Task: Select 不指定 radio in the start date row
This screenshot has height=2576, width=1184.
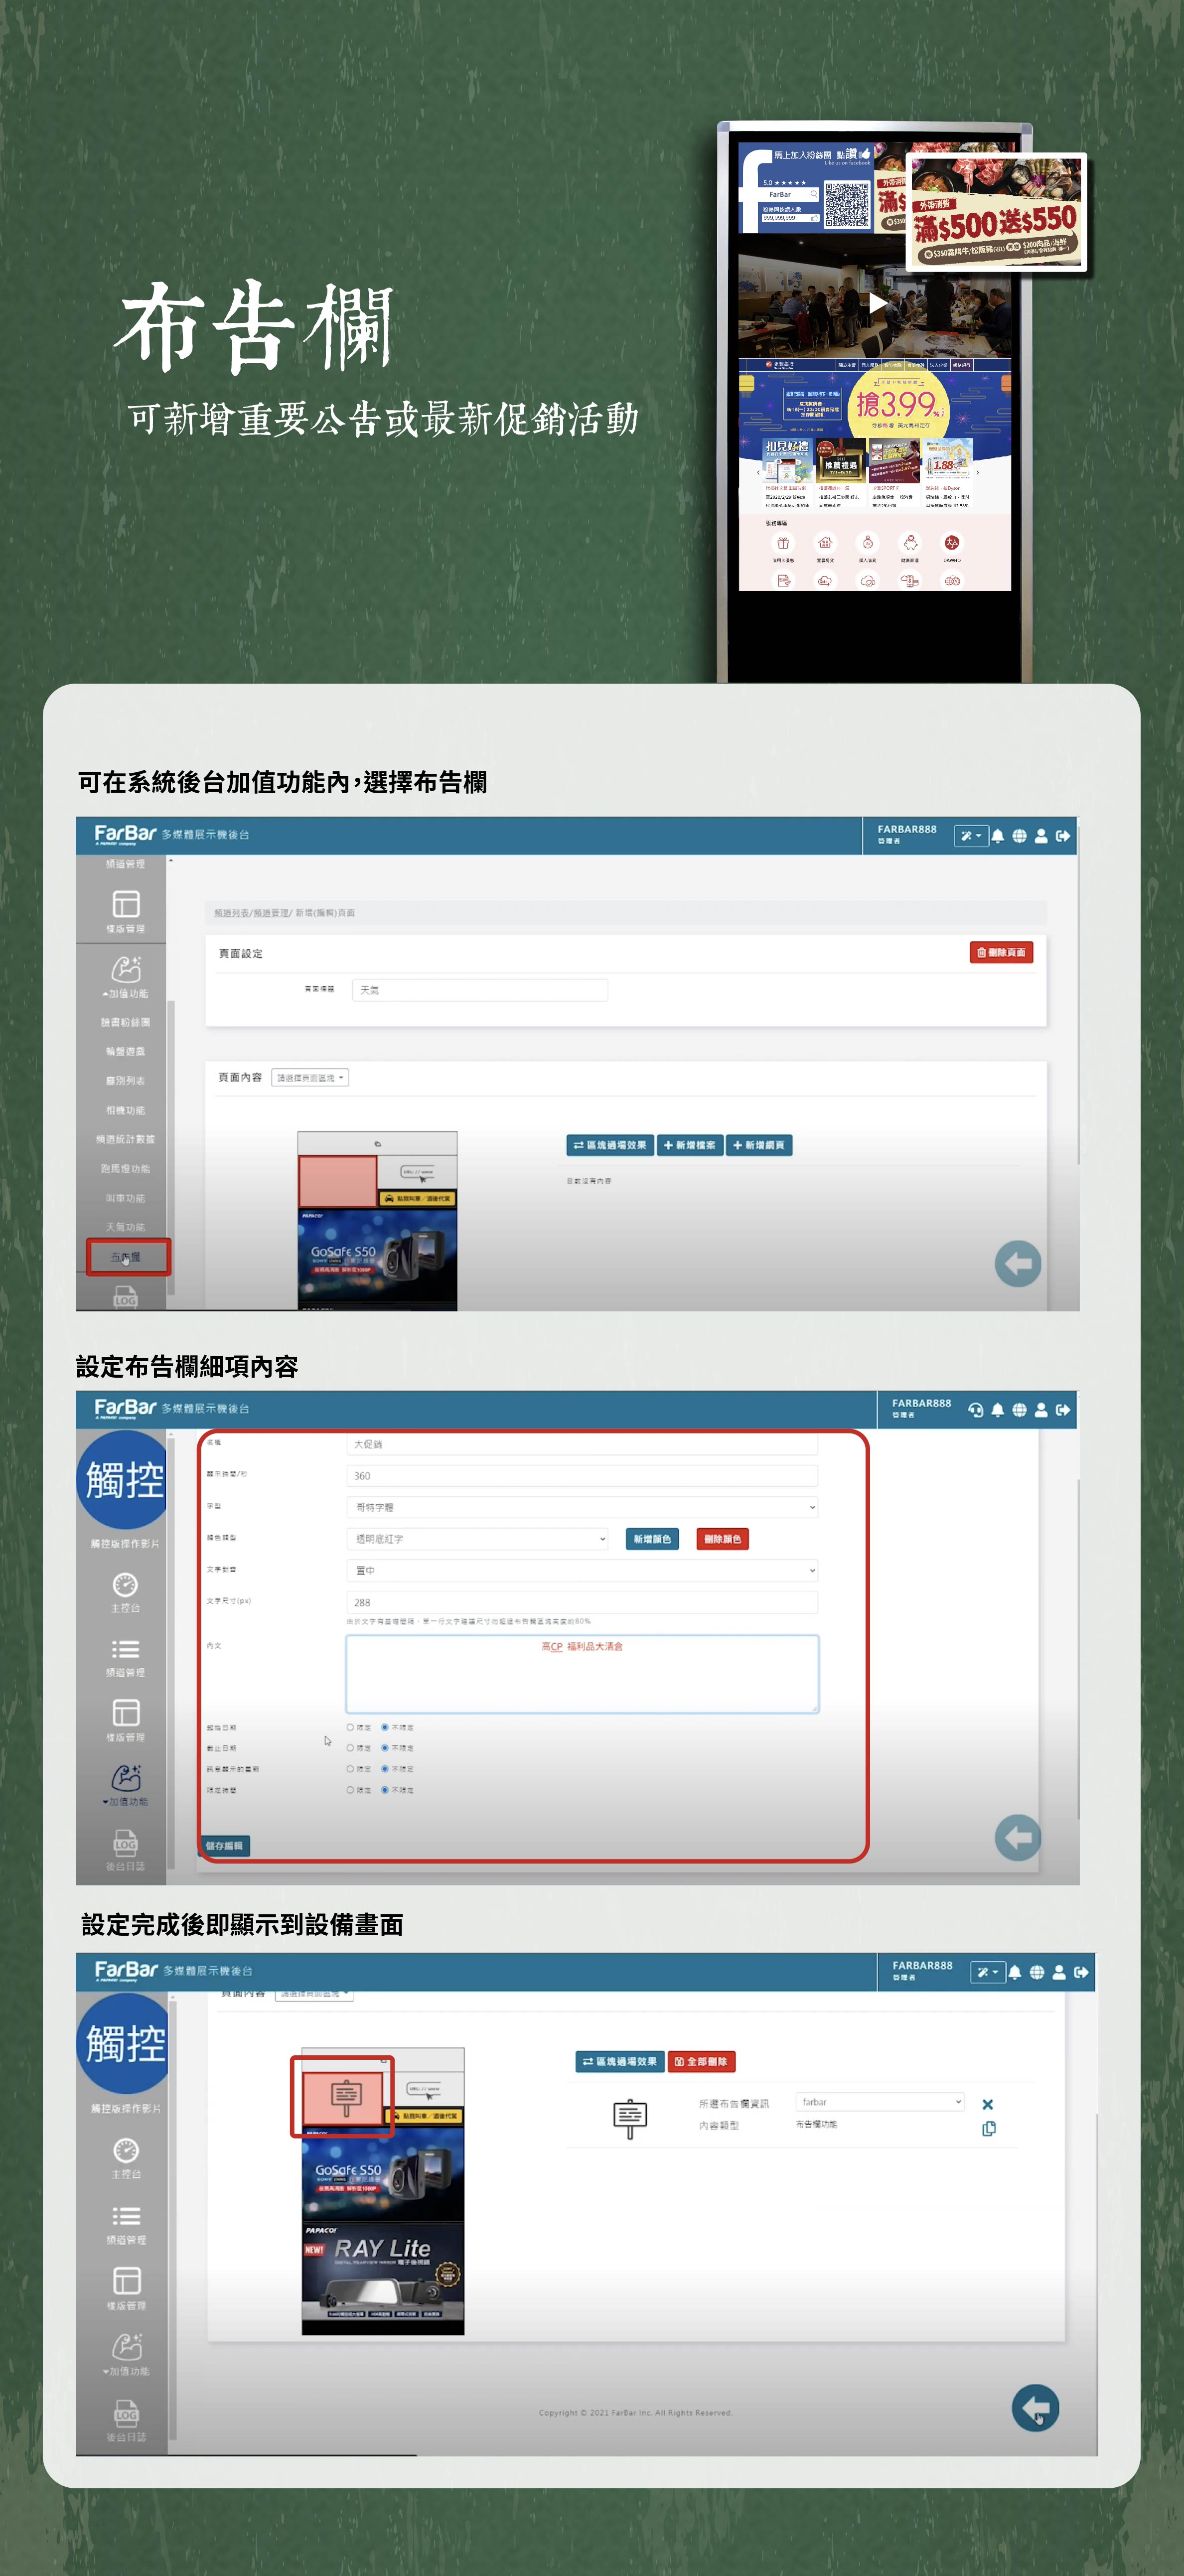Action: pos(385,1727)
